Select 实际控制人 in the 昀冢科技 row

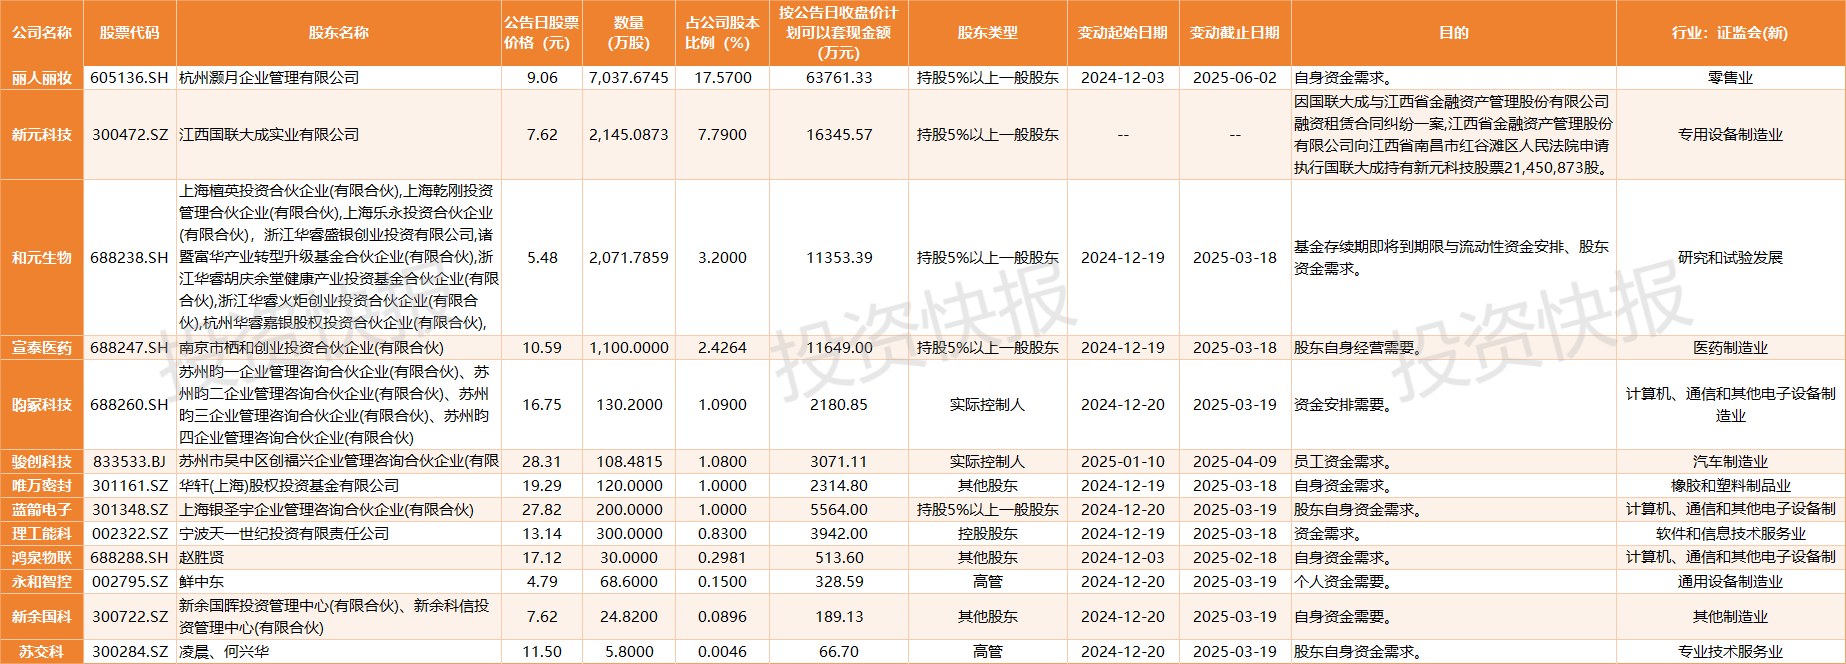pyautogui.click(x=988, y=405)
